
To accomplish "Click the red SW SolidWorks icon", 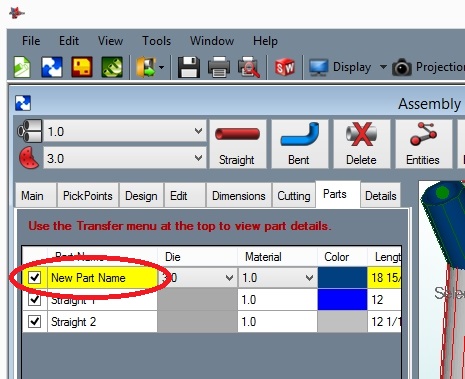I will click(285, 67).
